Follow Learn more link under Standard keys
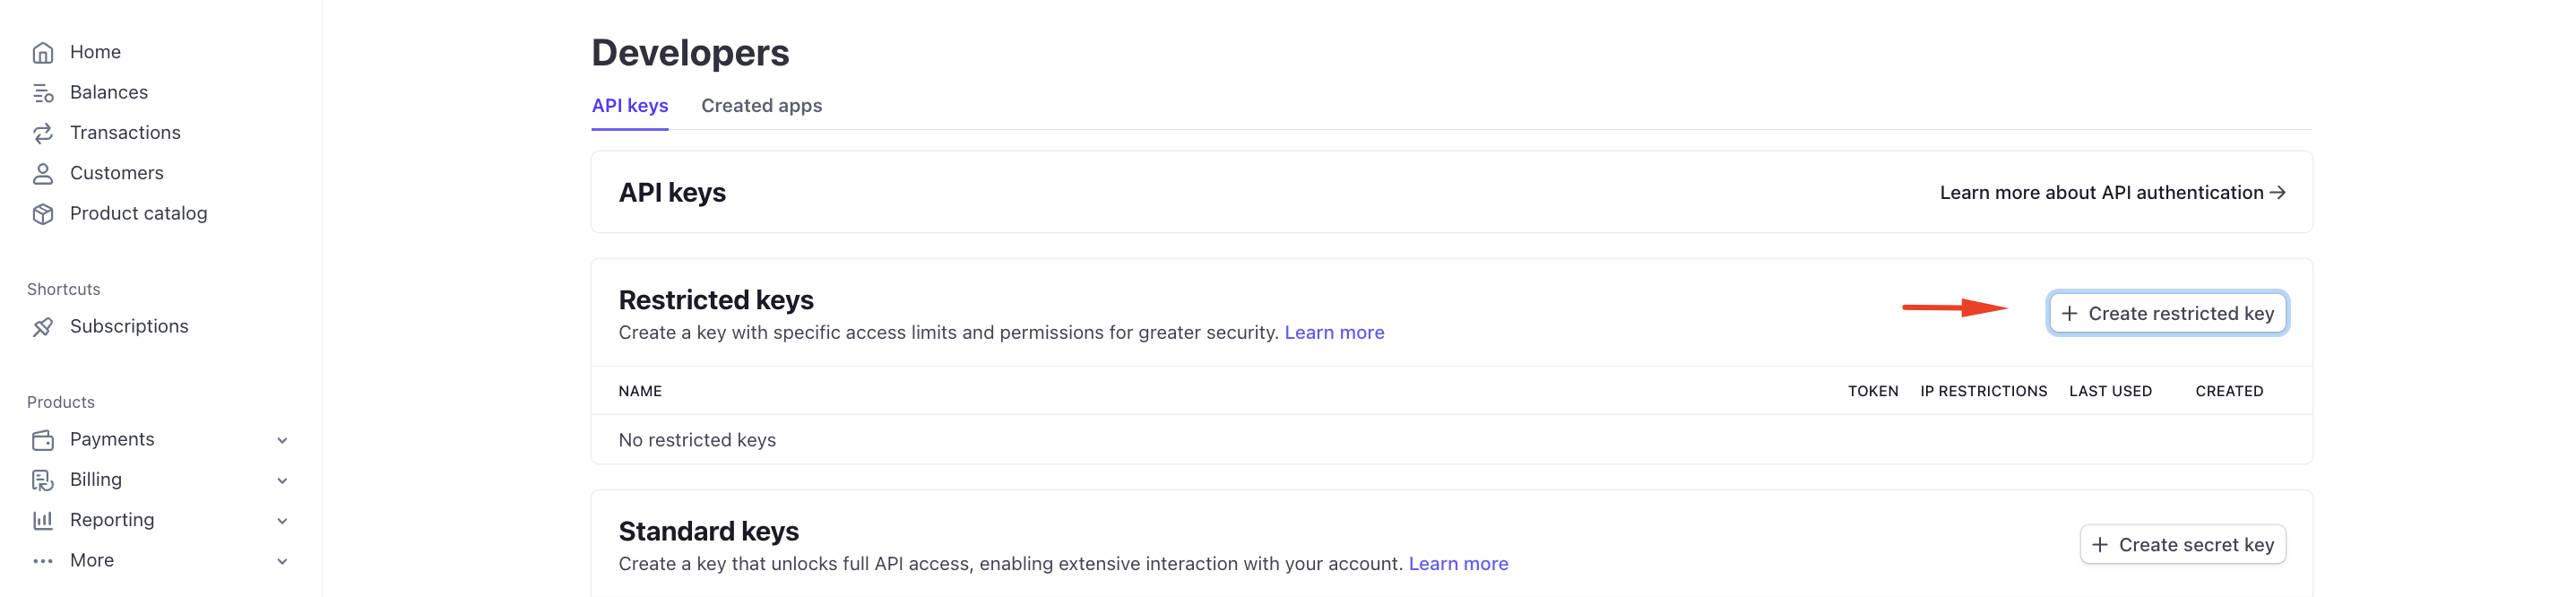The width and height of the screenshot is (2576, 597). [x=1458, y=563]
